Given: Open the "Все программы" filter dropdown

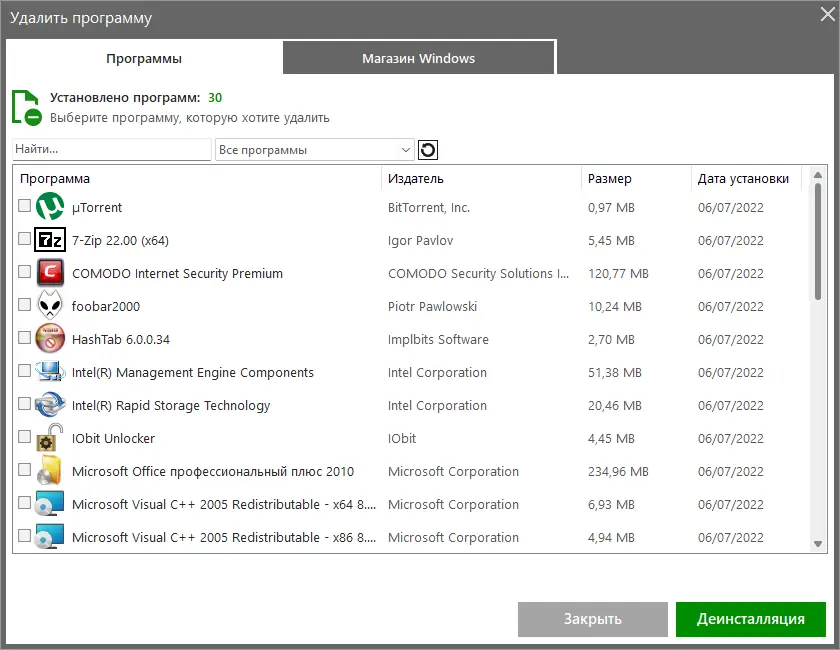Looking at the screenshot, I should (314, 150).
